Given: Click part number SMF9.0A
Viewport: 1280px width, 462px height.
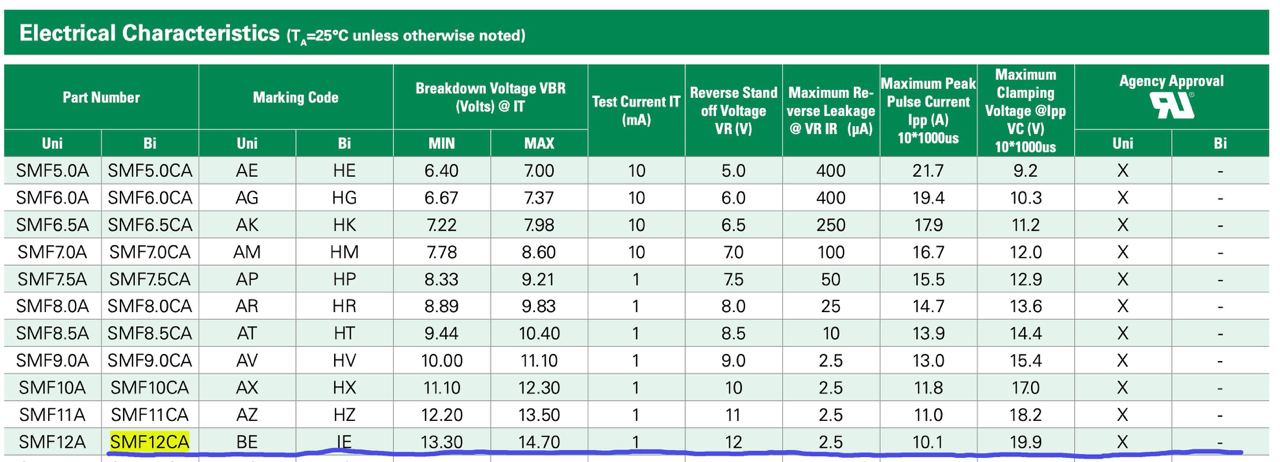Looking at the screenshot, I should pyautogui.click(x=52, y=360).
